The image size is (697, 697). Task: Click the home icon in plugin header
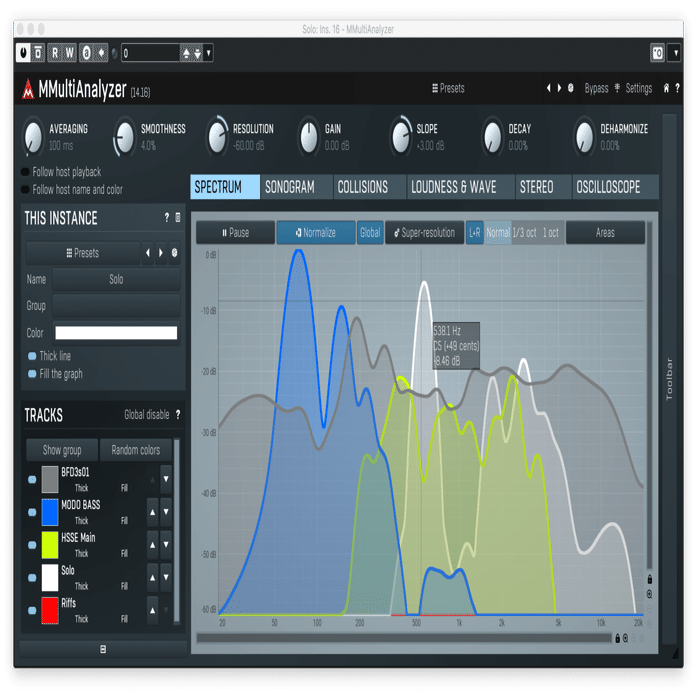tap(666, 88)
